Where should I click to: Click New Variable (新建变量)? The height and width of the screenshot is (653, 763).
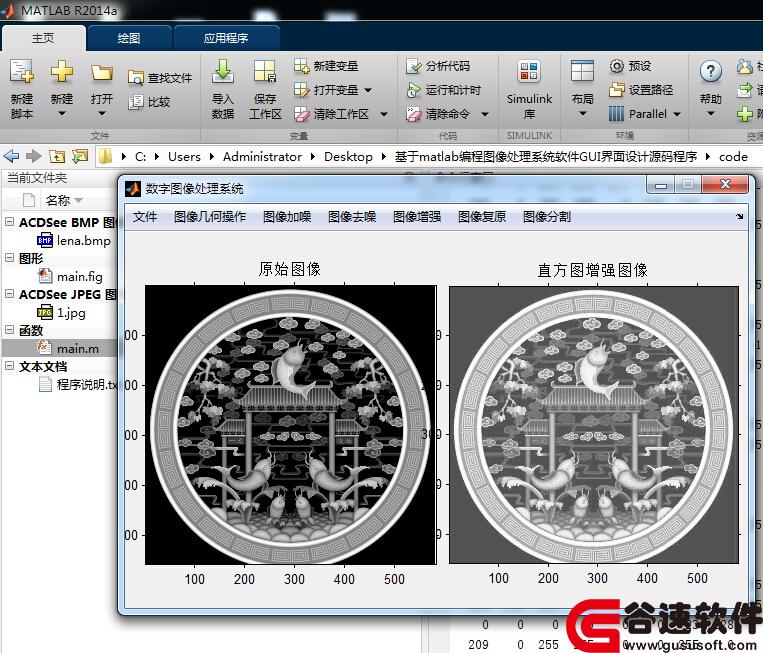coord(326,66)
